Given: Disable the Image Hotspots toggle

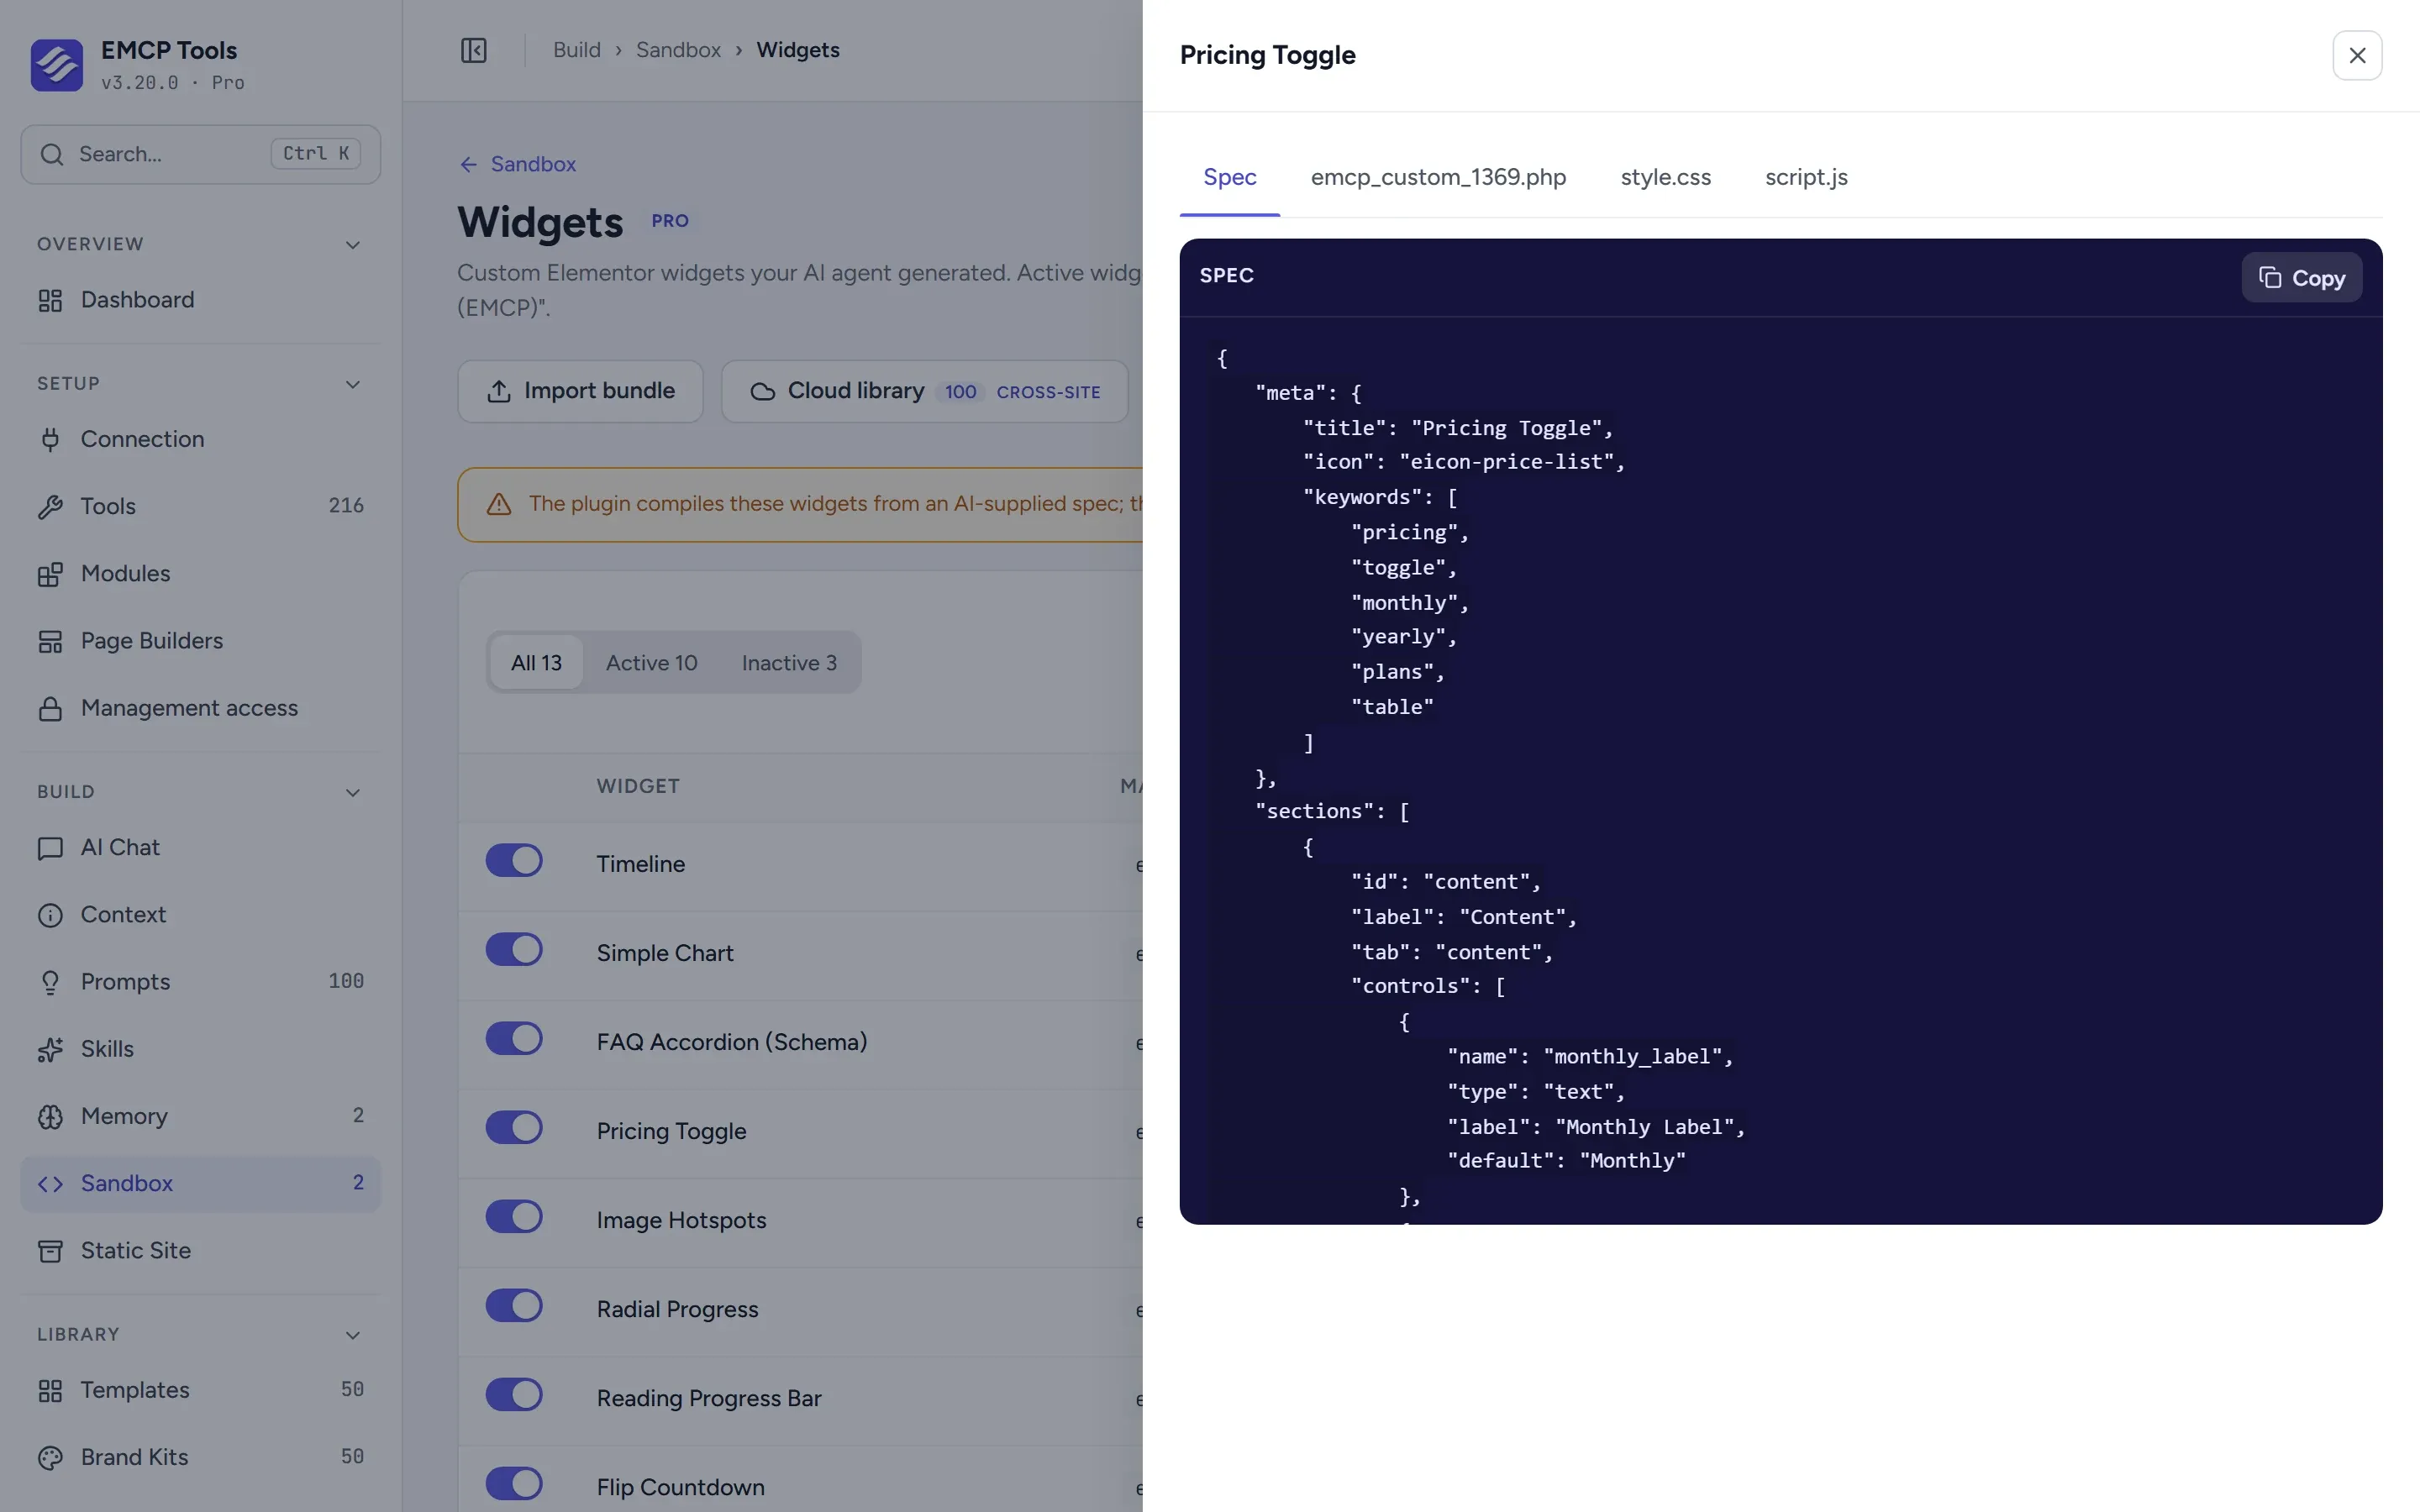Looking at the screenshot, I should [x=514, y=1217].
